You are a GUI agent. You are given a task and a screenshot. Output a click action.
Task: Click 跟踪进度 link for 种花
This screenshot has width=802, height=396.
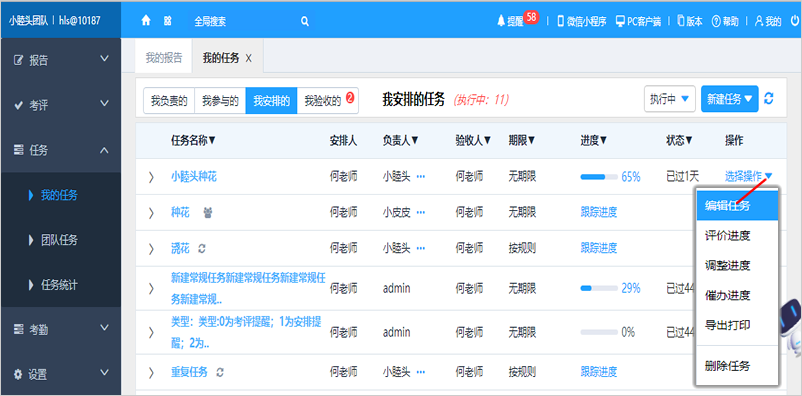[598, 212]
